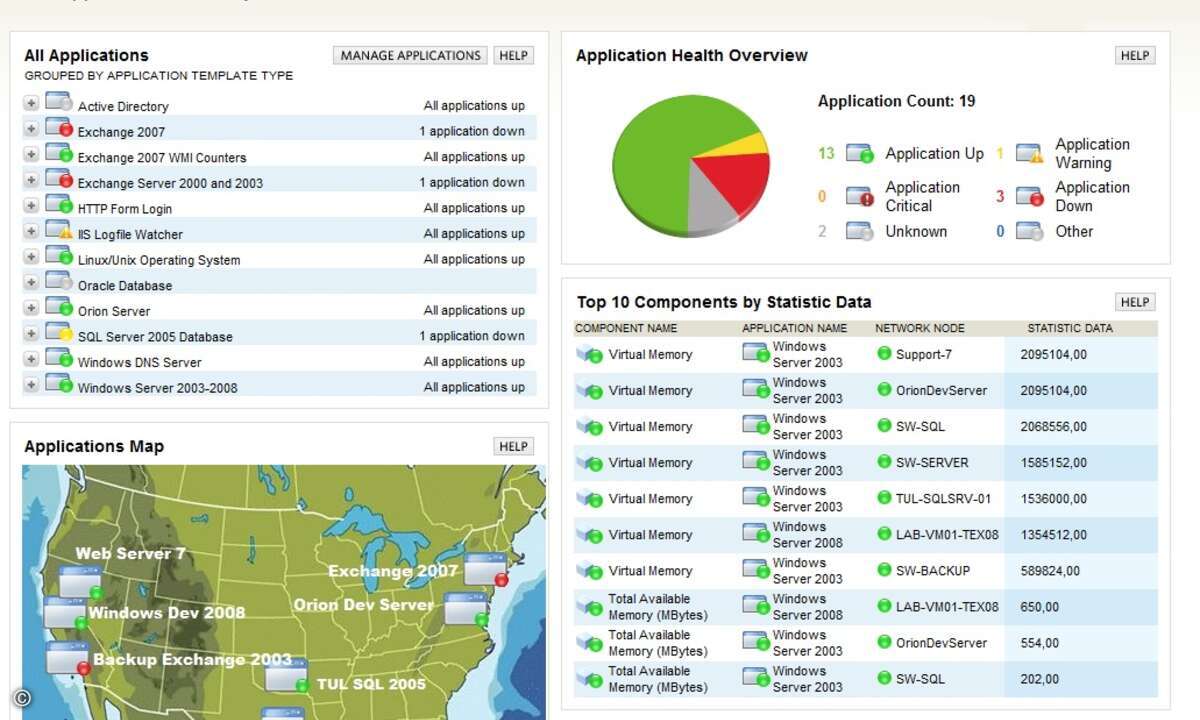This screenshot has width=1200, height=720.
Task: Click the Application Up legend icon
Action: pyautogui.click(x=860, y=154)
